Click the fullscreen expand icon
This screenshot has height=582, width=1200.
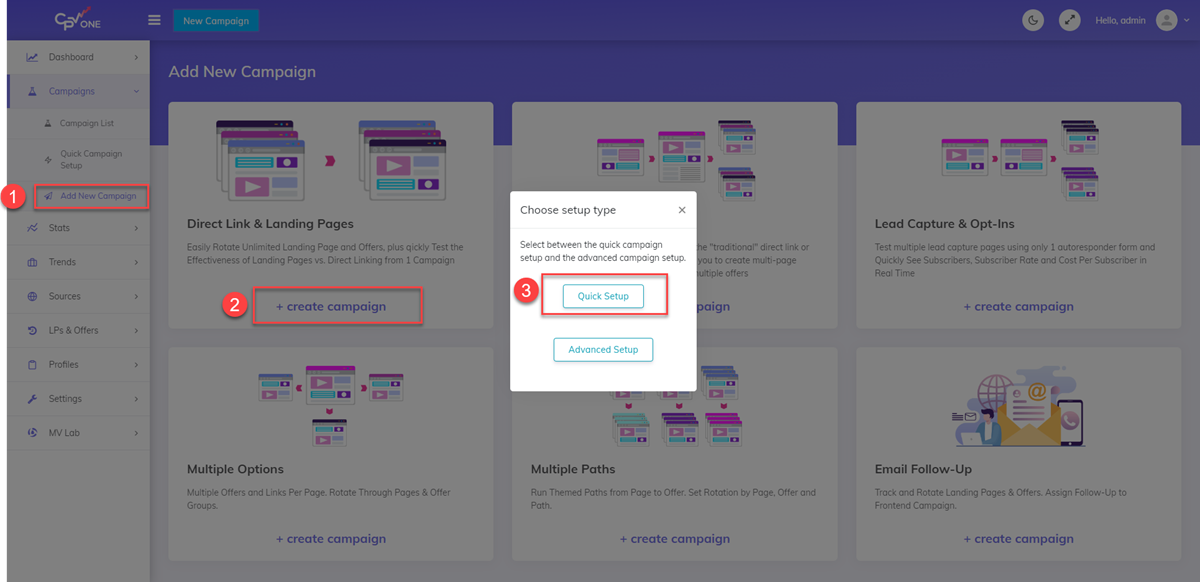(1070, 20)
